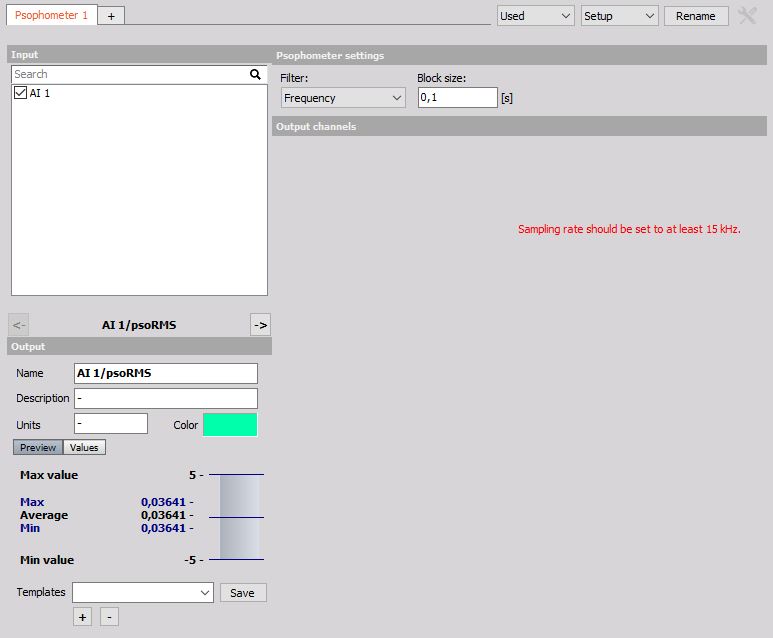The image size is (773, 638).
Task: Open the Filter Frequency dropdown
Action: click(343, 98)
